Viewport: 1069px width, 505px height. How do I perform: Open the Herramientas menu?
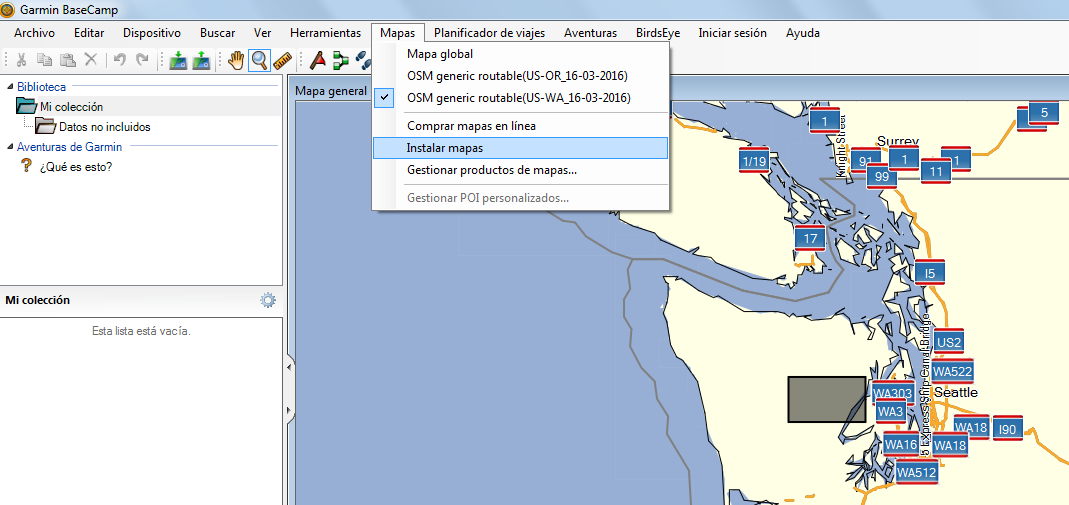325,33
